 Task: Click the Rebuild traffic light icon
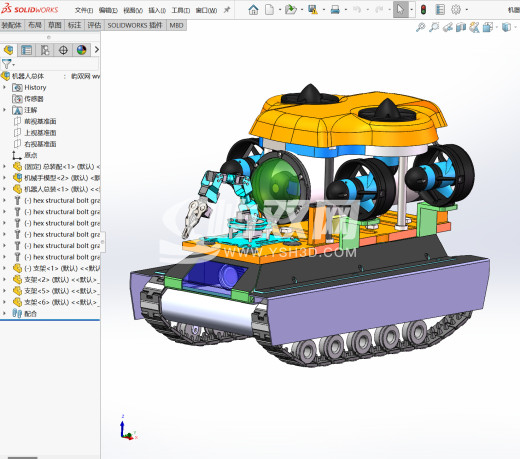423,10
